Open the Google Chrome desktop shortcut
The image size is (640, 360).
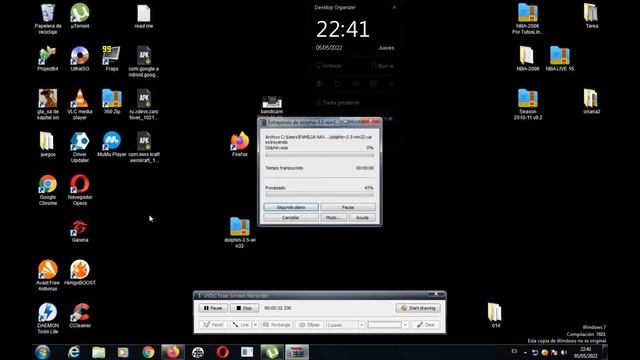tap(48, 190)
